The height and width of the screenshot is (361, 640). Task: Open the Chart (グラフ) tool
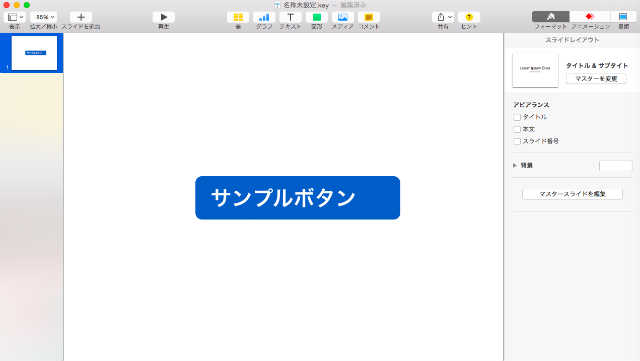(264, 17)
